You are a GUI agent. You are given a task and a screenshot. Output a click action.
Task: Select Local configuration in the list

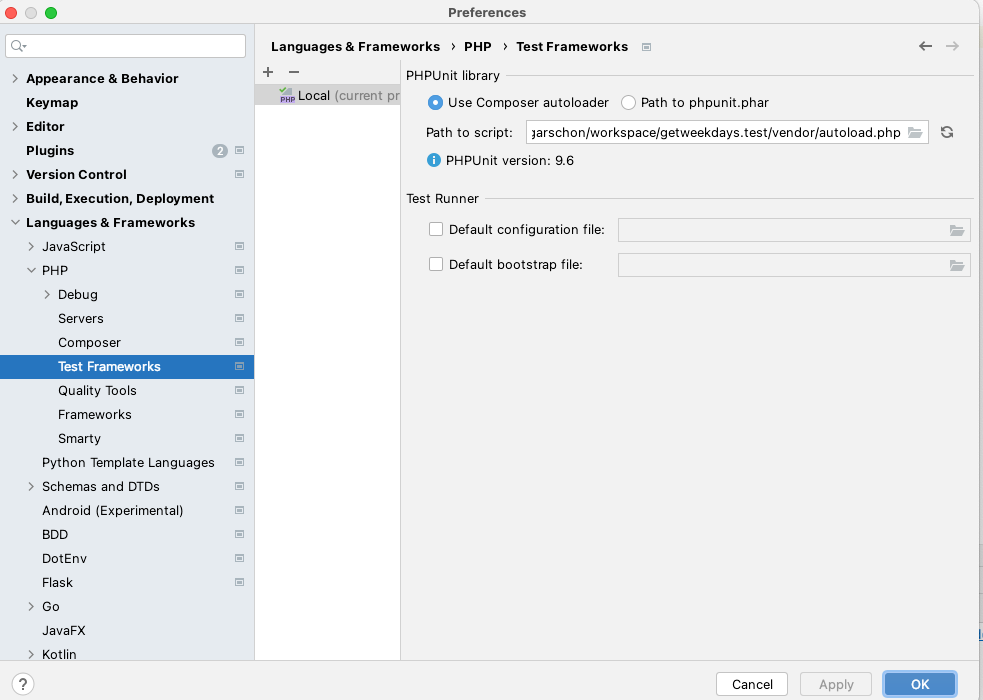[x=327, y=95]
